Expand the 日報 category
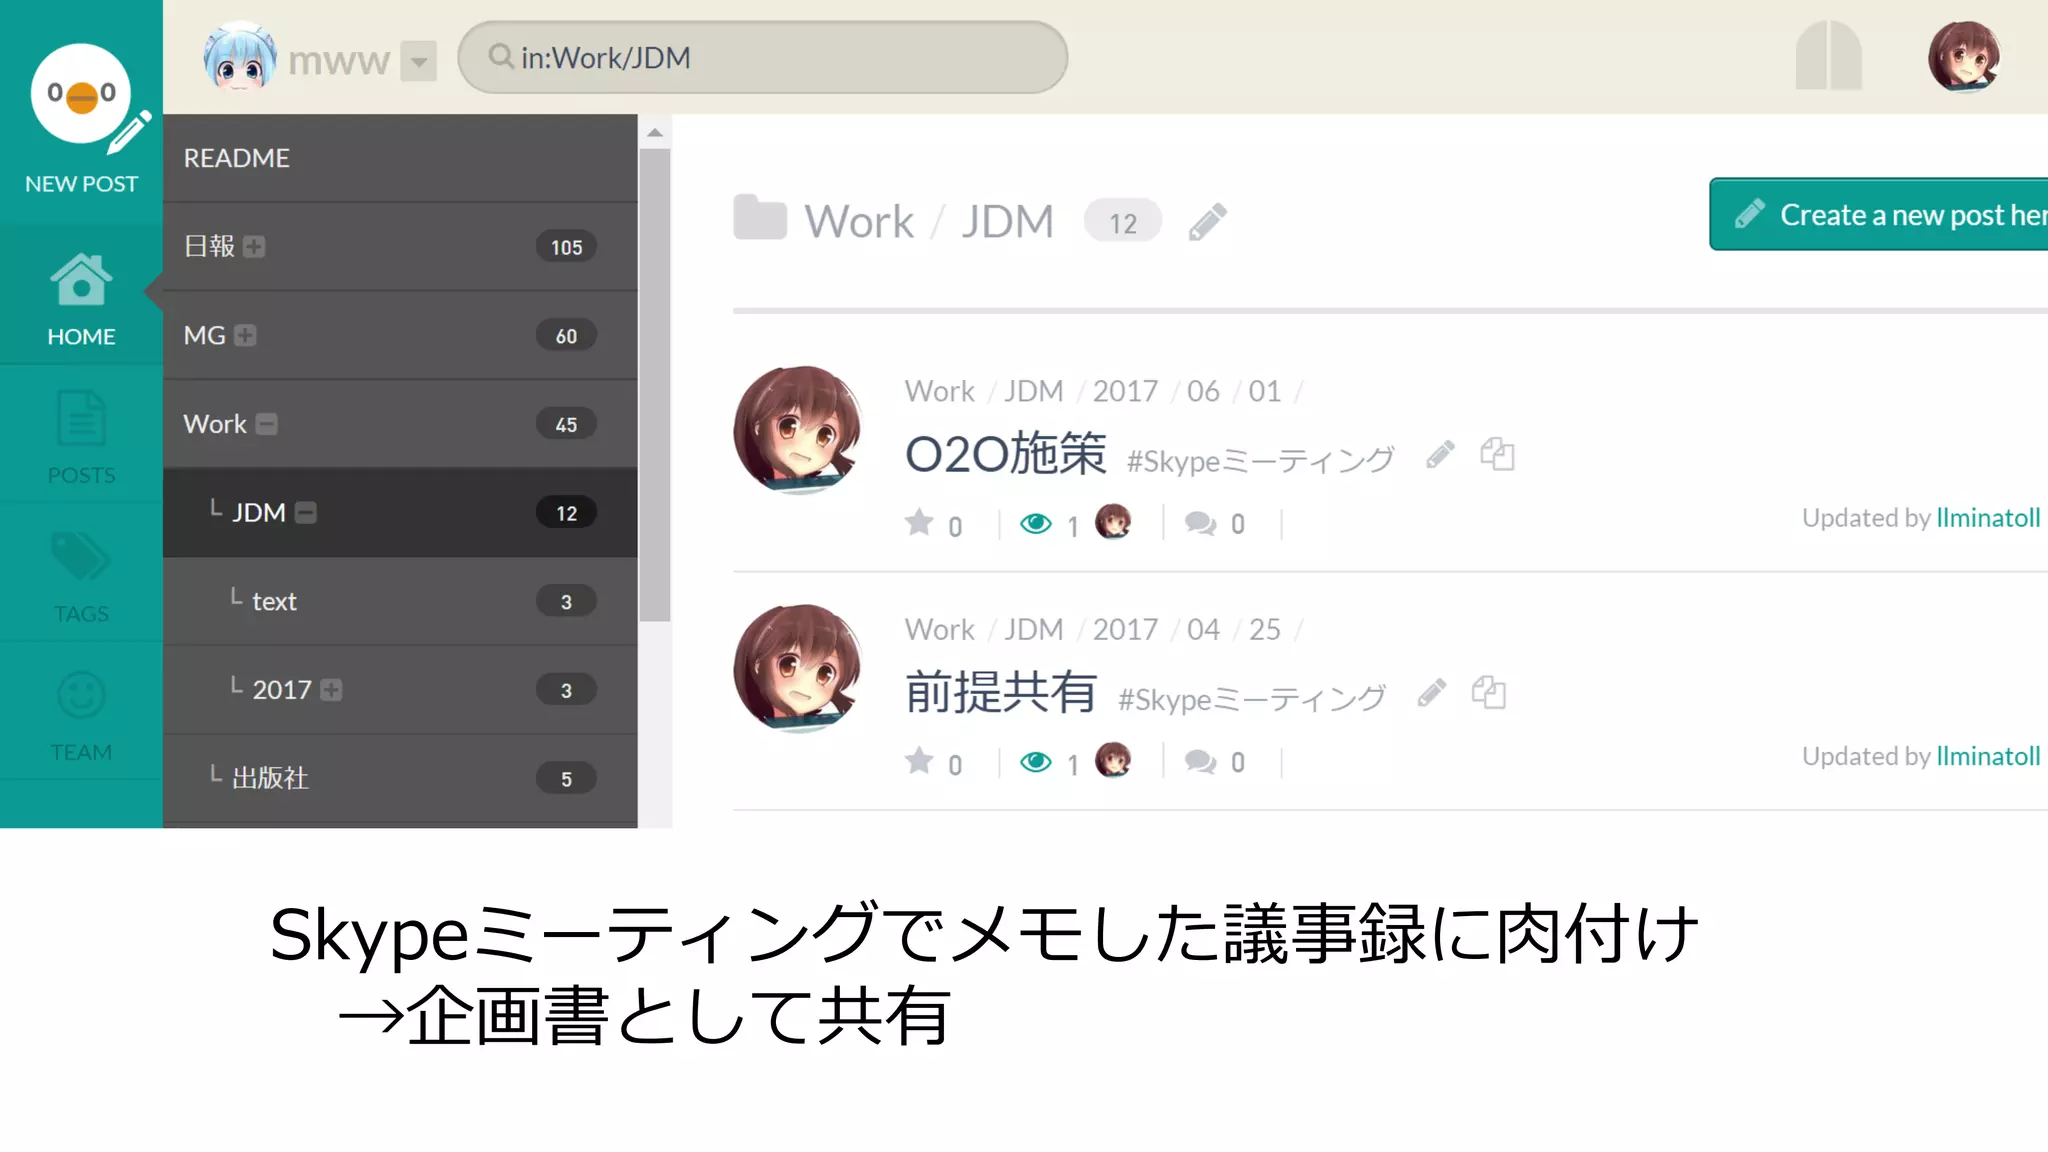Screen dimensions: 2048x1152 point(254,247)
